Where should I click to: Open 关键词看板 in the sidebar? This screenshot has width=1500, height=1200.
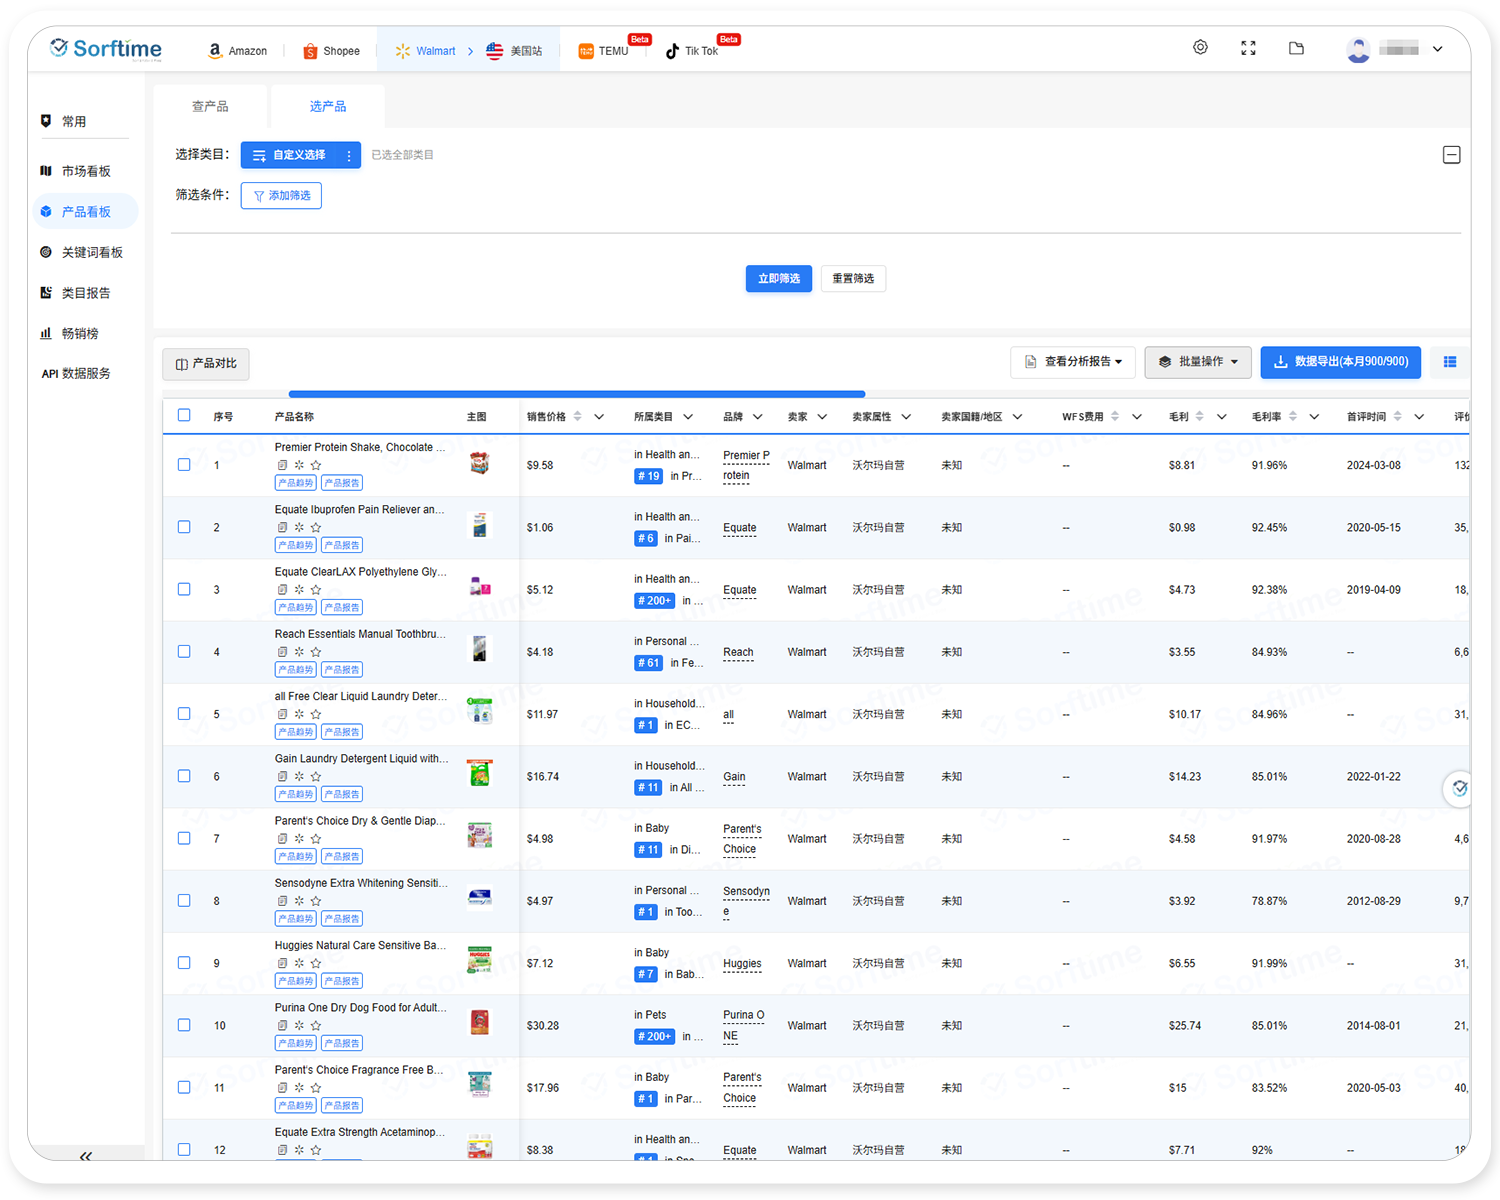click(x=91, y=253)
